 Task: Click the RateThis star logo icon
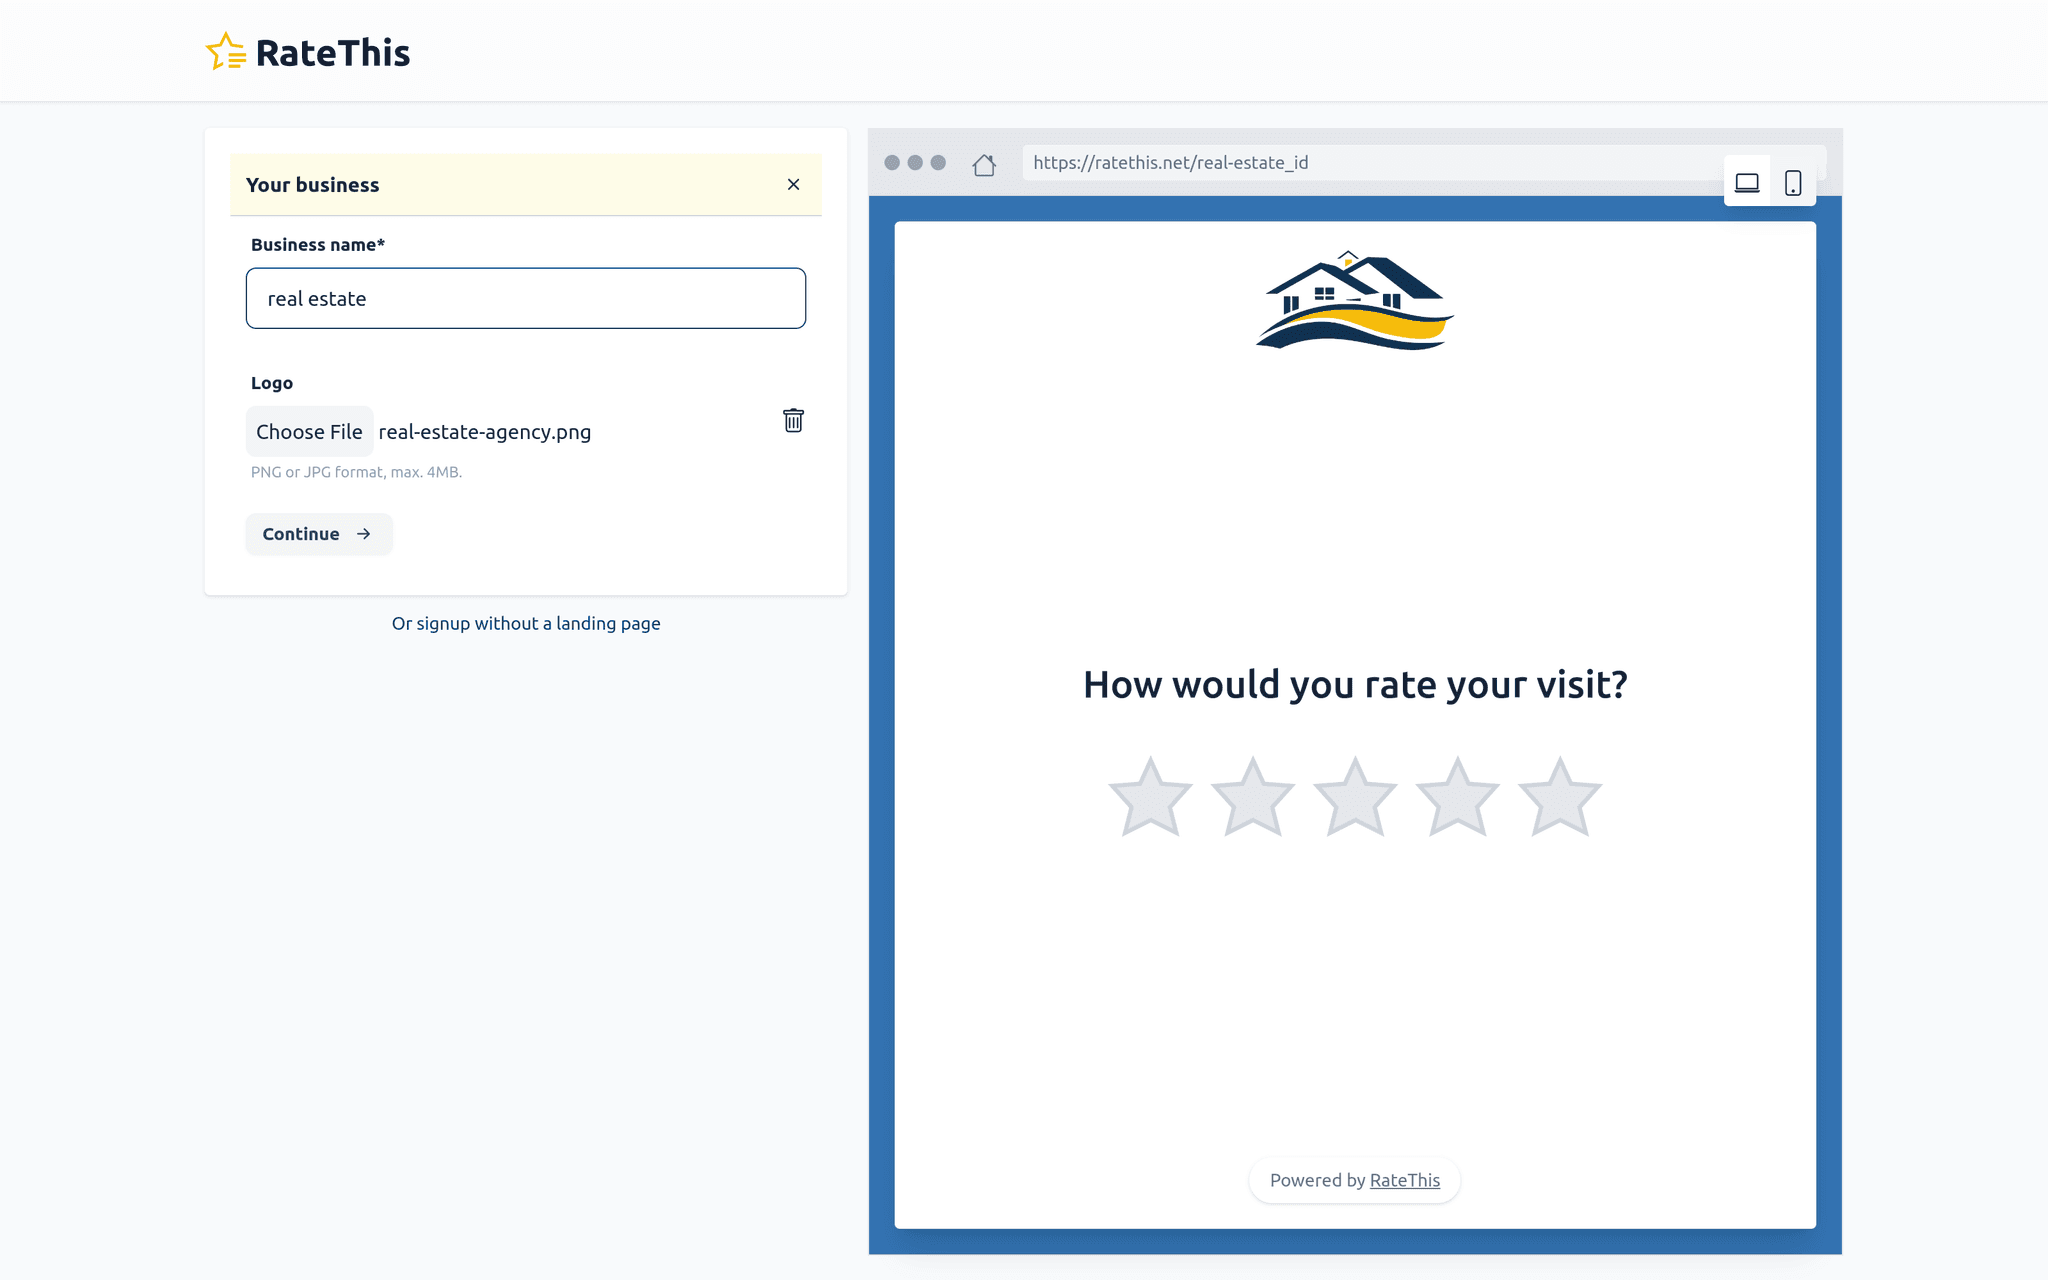click(x=226, y=52)
